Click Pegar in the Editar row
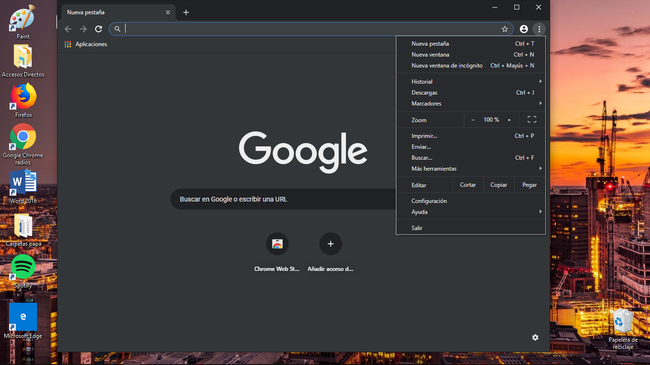This screenshot has width=650, height=365. point(529,185)
